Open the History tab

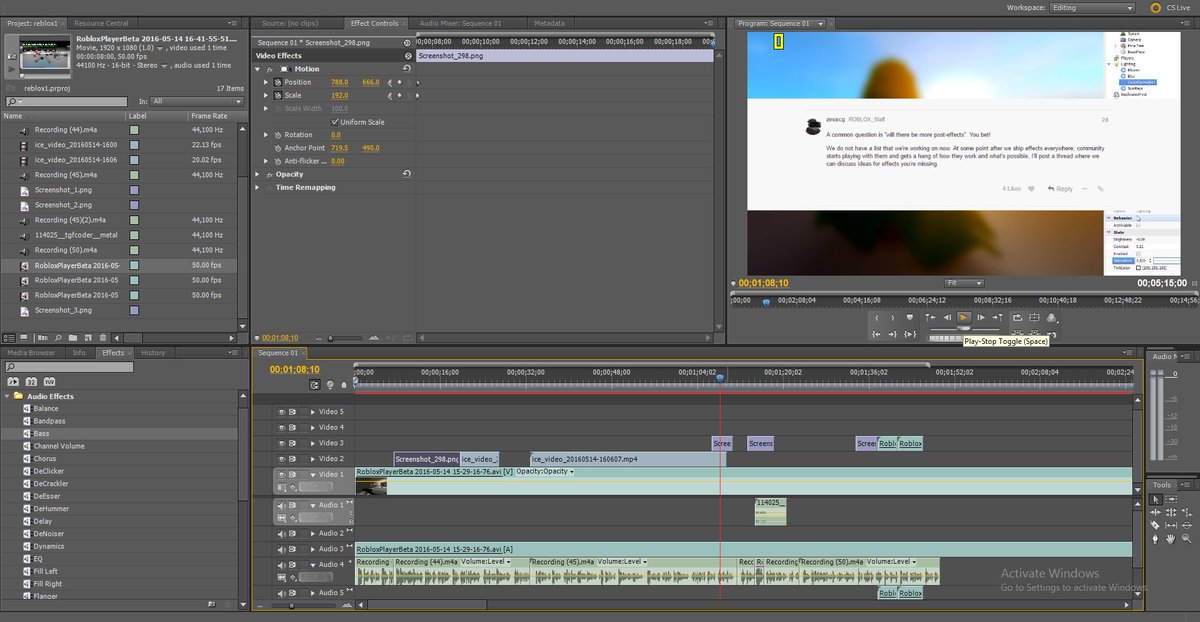tap(153, 353)
